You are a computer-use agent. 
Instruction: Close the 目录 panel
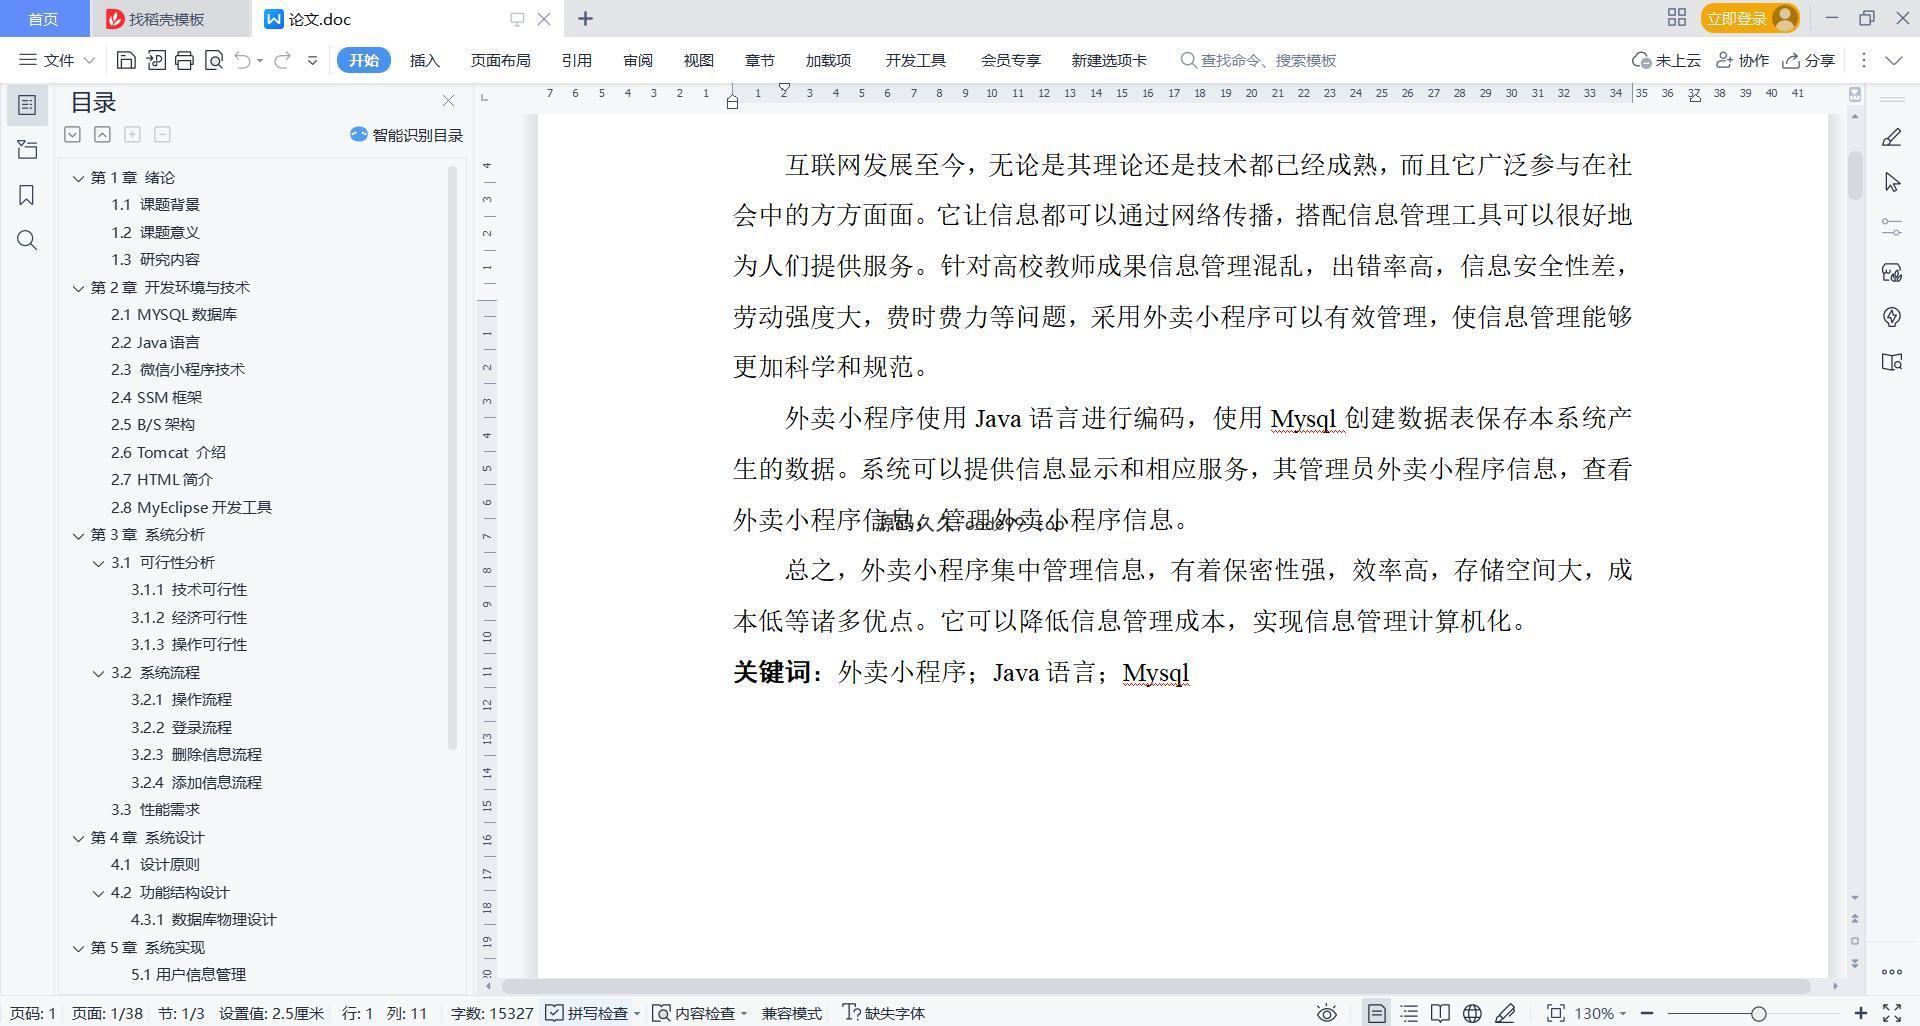448,101
